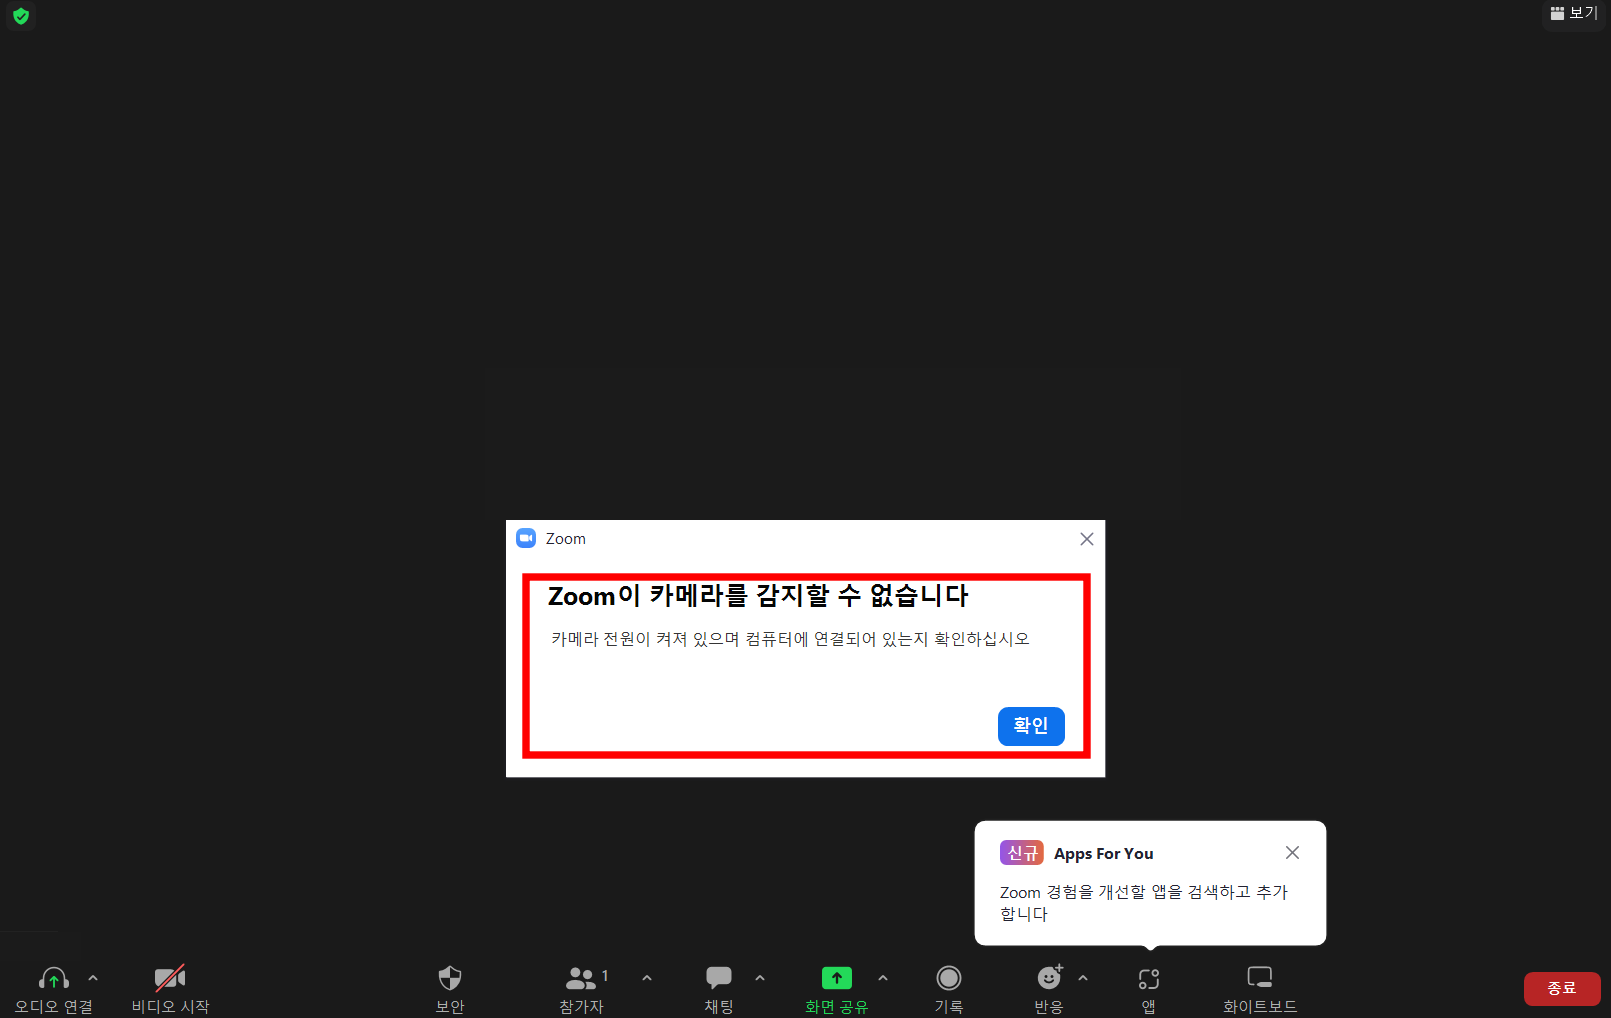This screenshot has height=1018, width=1611.
Task: Click the red 종료 end button
Action: (1562, 988)
